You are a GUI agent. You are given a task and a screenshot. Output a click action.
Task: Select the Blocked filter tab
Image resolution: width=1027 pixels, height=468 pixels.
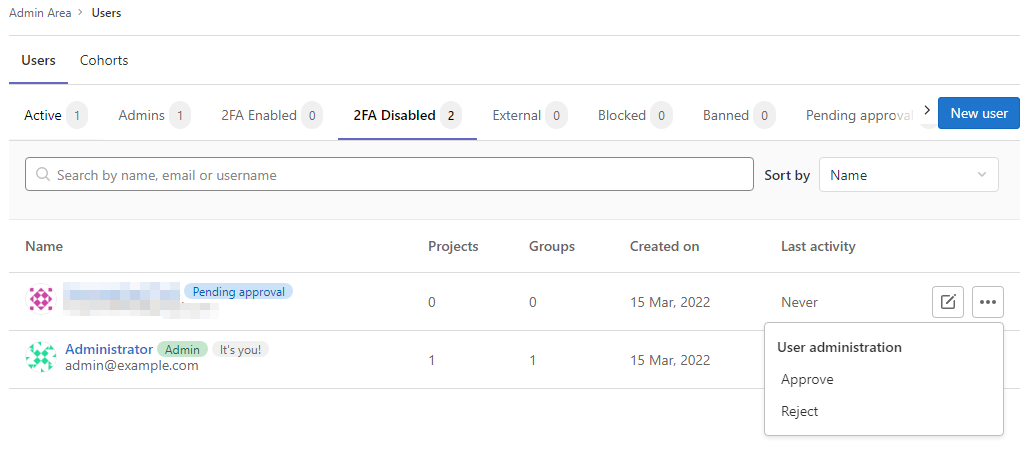pos(635,116)
